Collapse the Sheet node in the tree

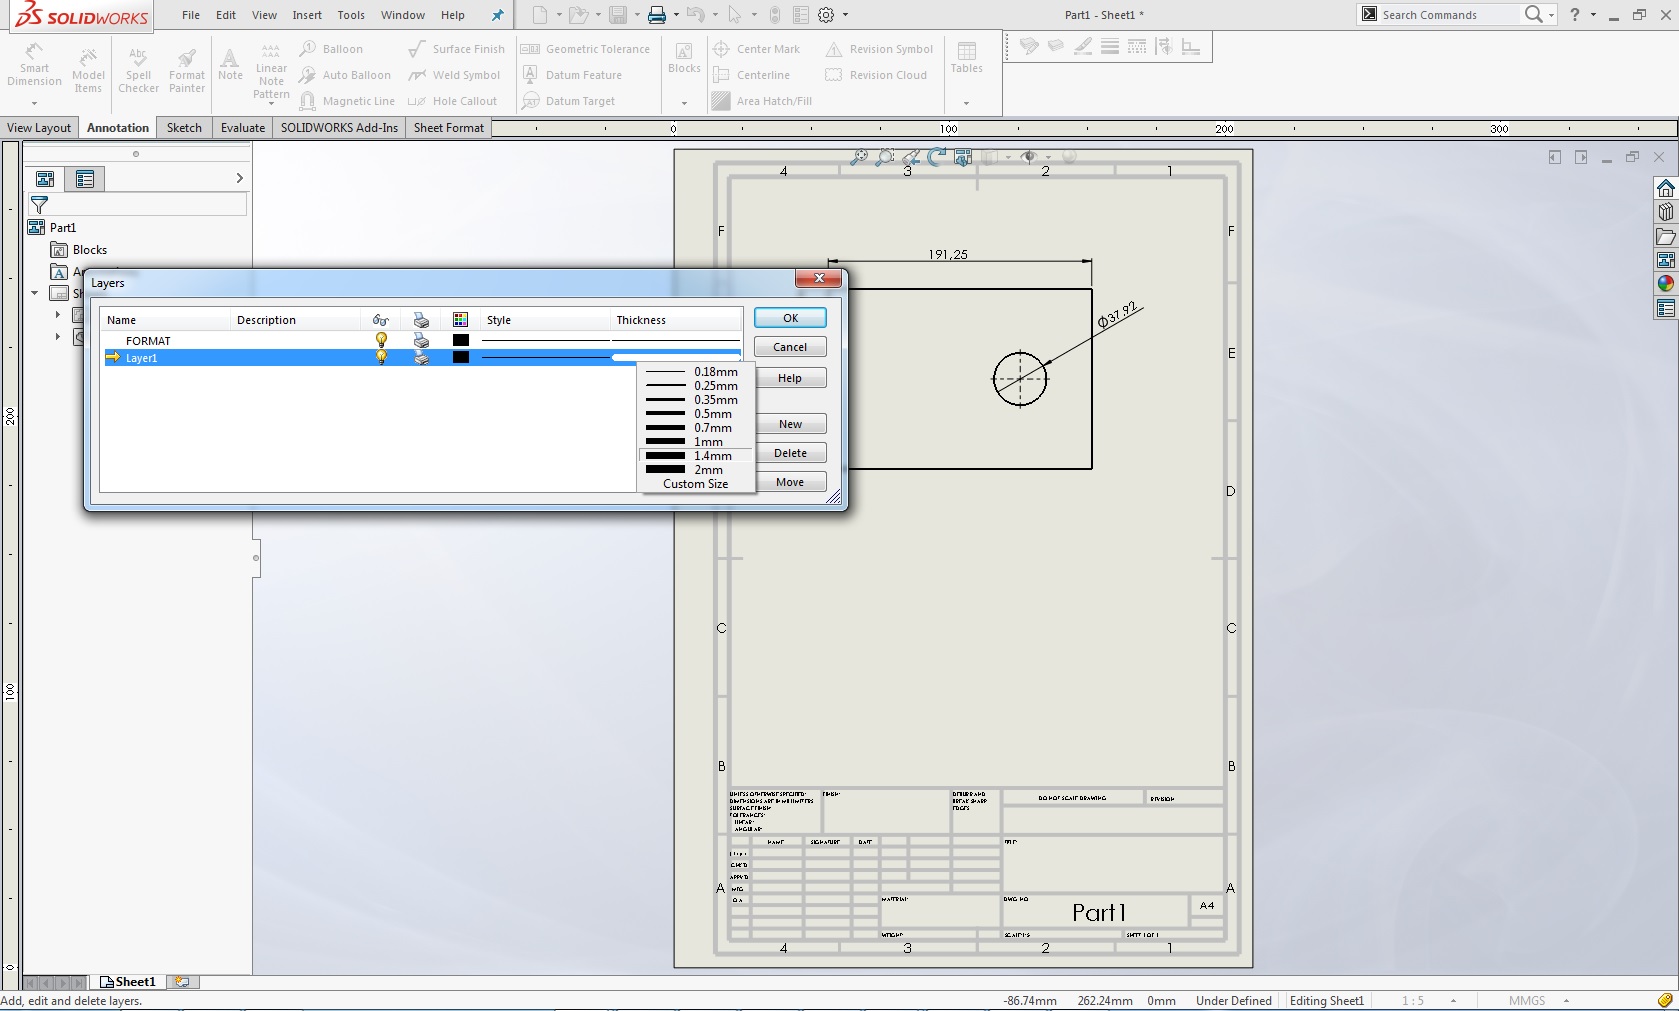point(35,293)
